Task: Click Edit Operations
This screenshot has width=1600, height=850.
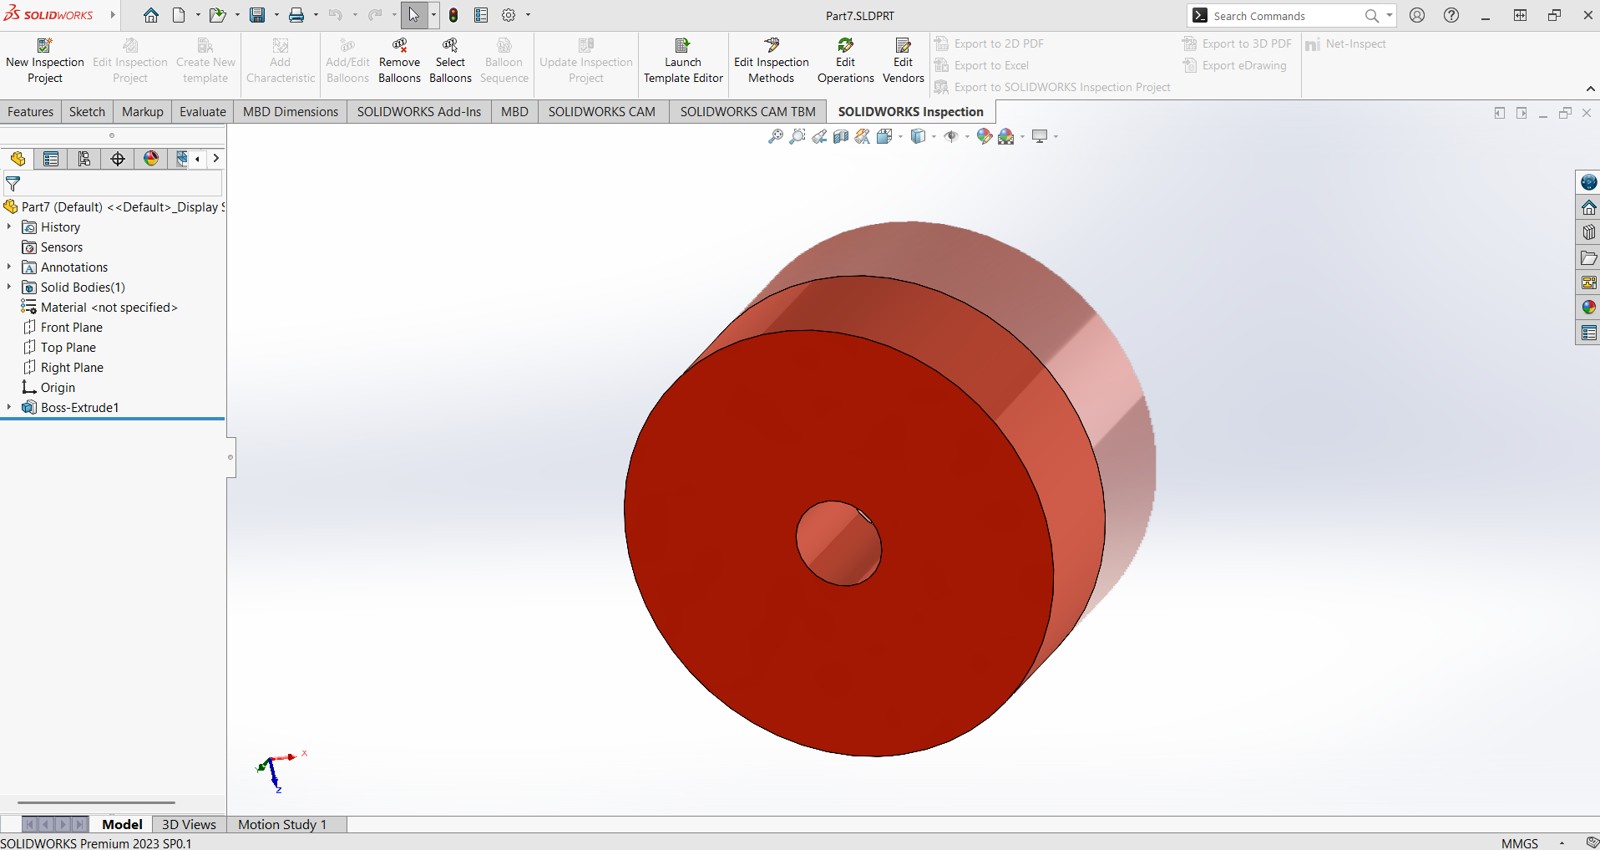Action: (845, 61)
